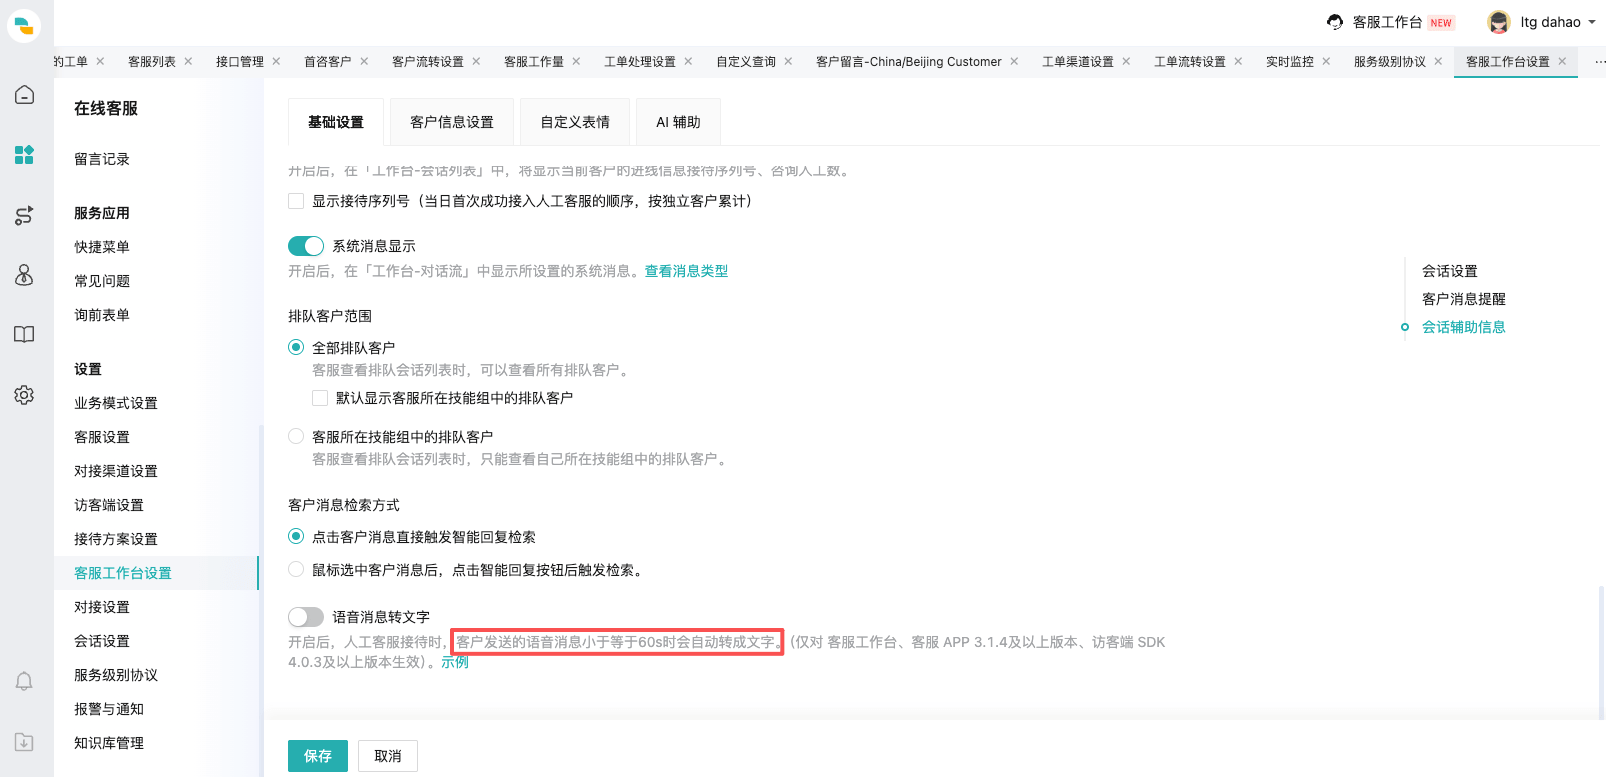Select 鼠标选中客户消息后 radio option
Image resolution: width=1606 pixels, height=777 pixels.
coord(296,569)
